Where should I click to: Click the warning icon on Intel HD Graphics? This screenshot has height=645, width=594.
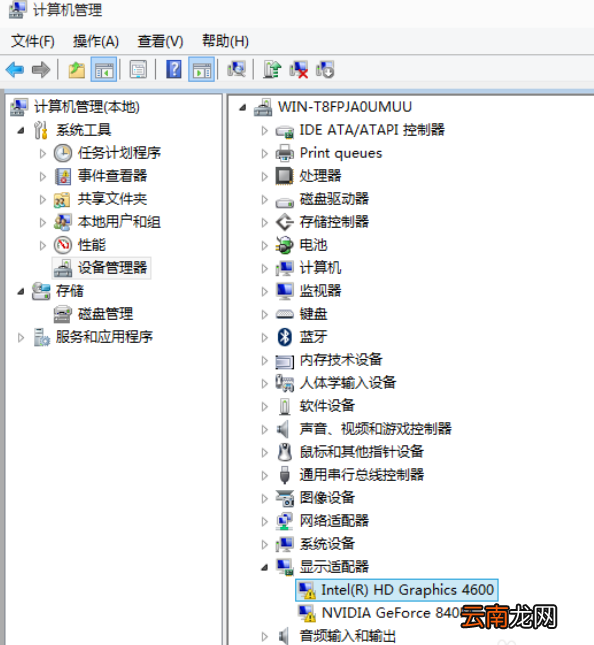tap(307, 590)
